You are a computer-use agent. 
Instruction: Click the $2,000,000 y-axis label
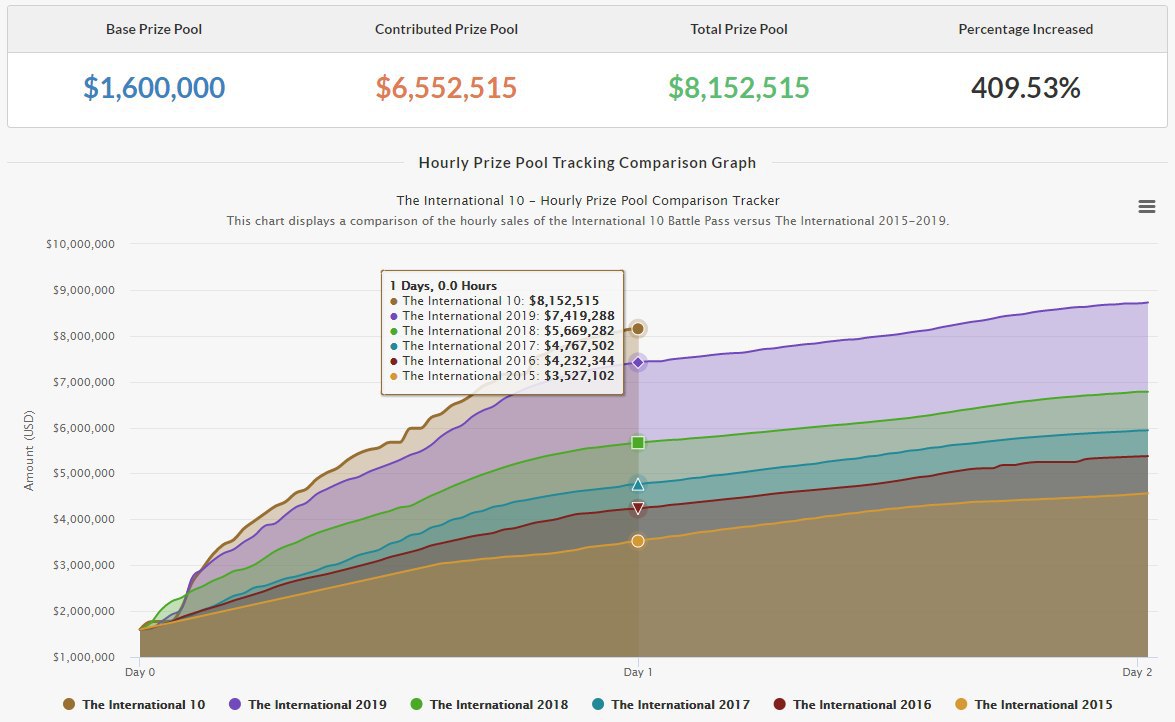83,611
